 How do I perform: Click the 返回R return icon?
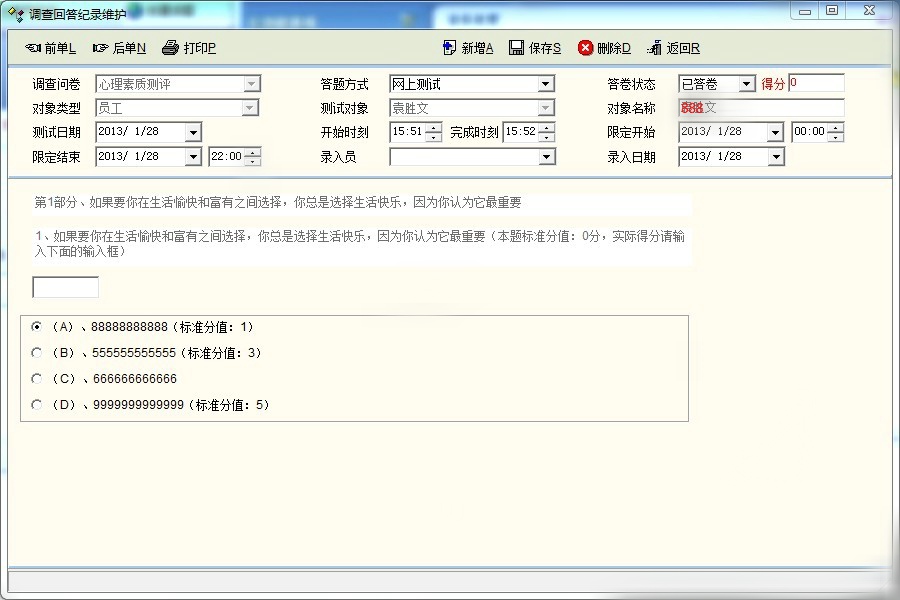tap(655, 48)
